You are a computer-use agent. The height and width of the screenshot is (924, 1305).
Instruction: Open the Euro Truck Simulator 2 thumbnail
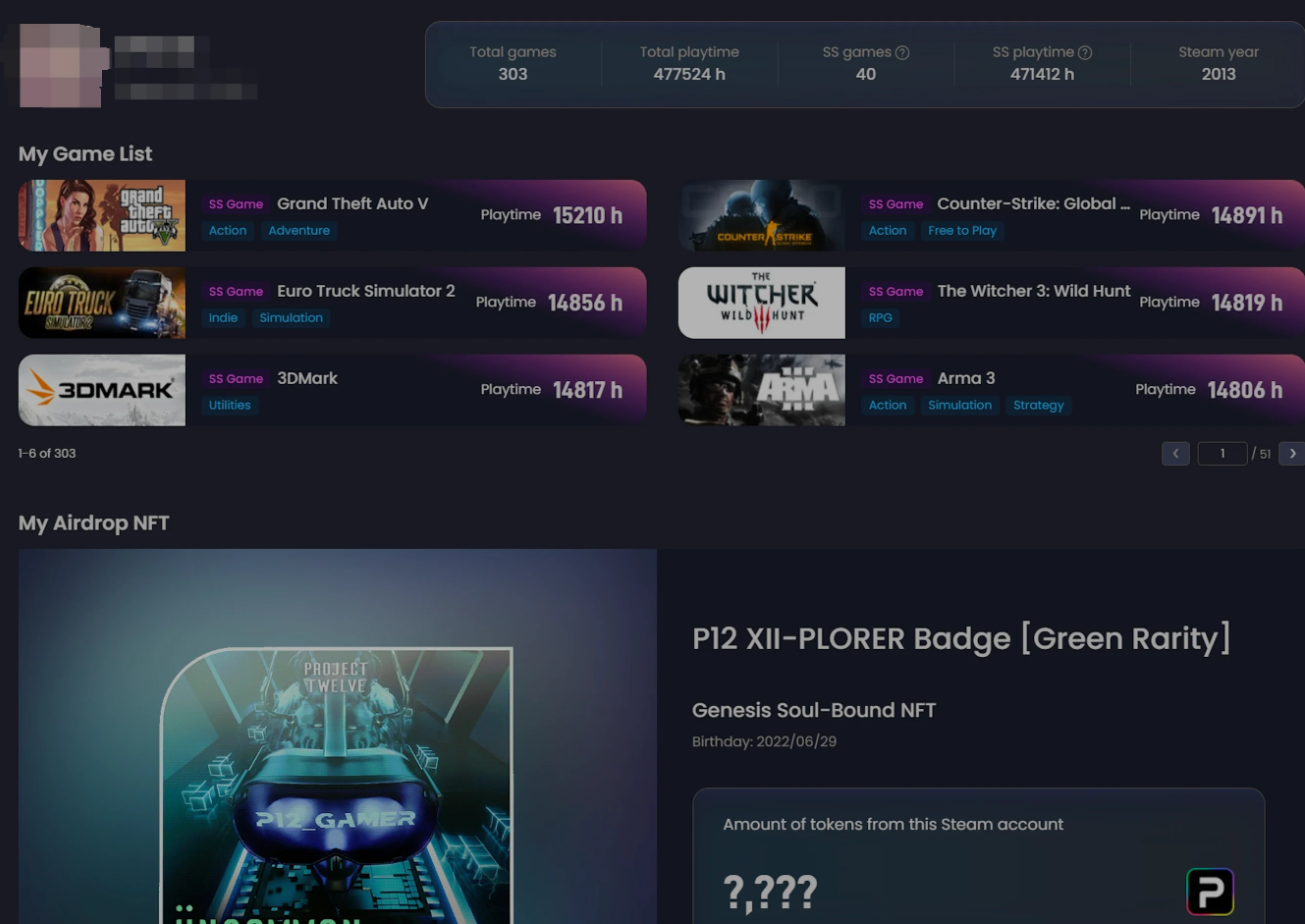point(102,302)
